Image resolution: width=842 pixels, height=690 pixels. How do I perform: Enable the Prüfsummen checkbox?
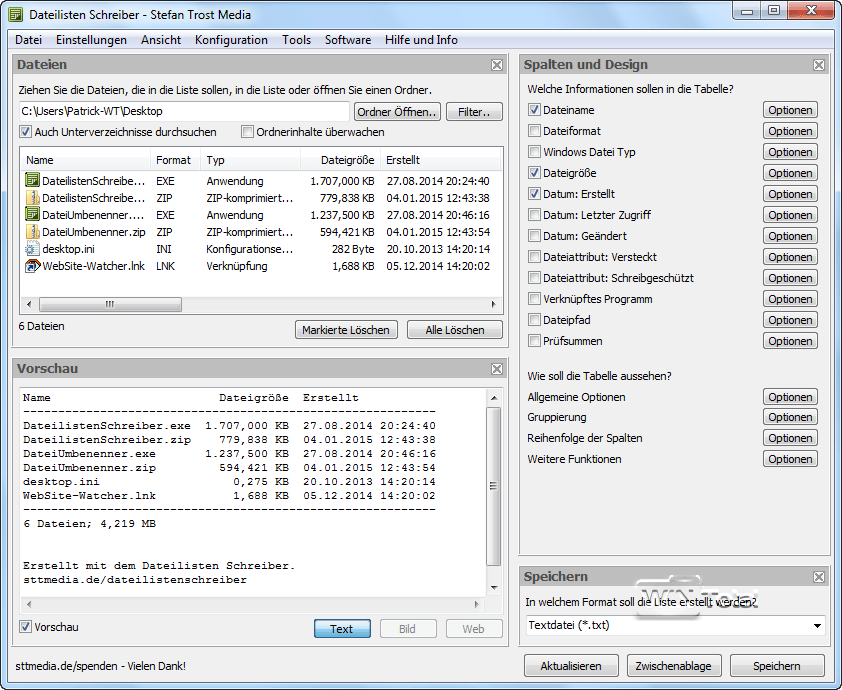coord(534,340)
